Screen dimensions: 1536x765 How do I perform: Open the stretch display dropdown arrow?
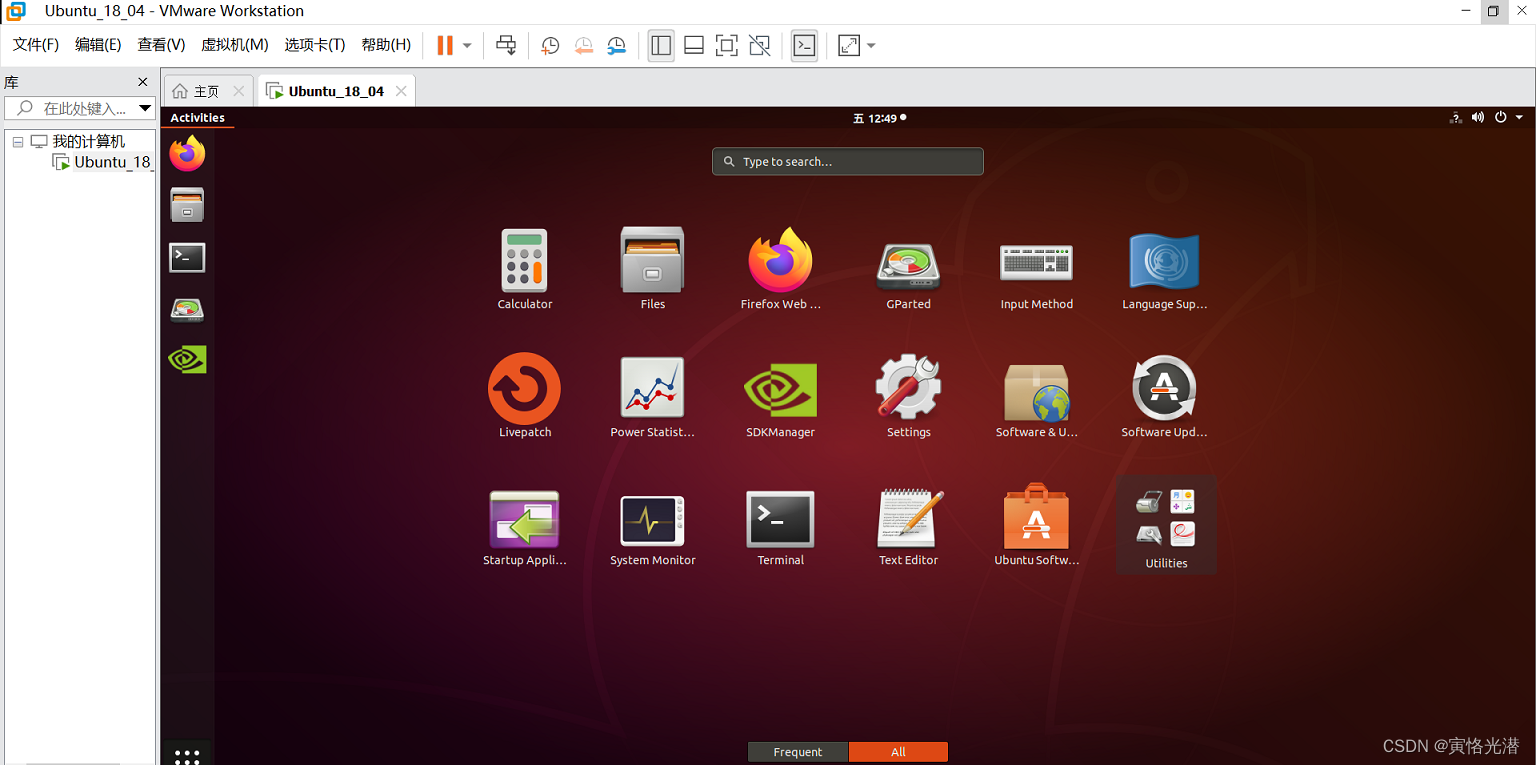[871, 46]
